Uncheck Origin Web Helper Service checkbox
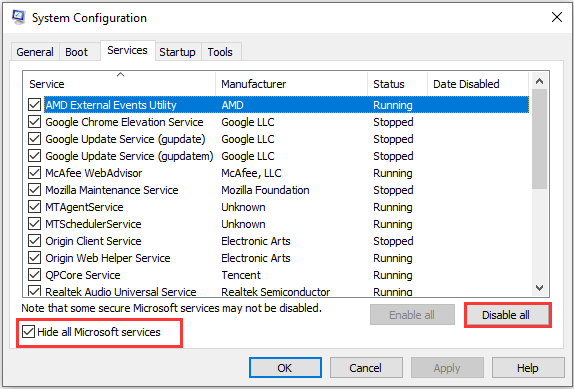The width and height of the screenshot is (574, 389). tap(34, 258)
